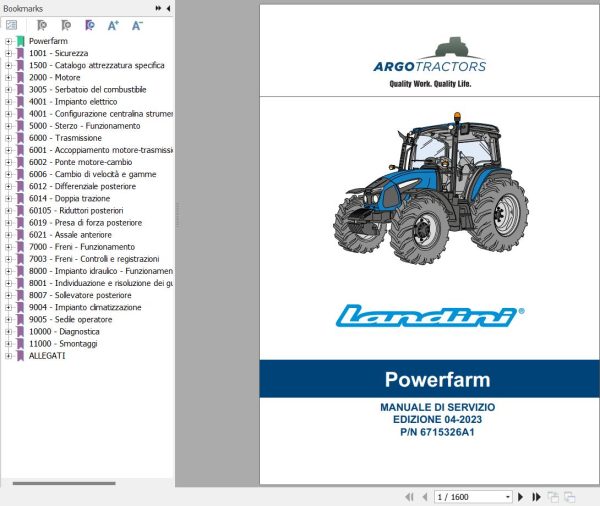Select the 11000 Smontaggi bookmark icon
This screenshot has height=506, width=600.
[21, 344]
